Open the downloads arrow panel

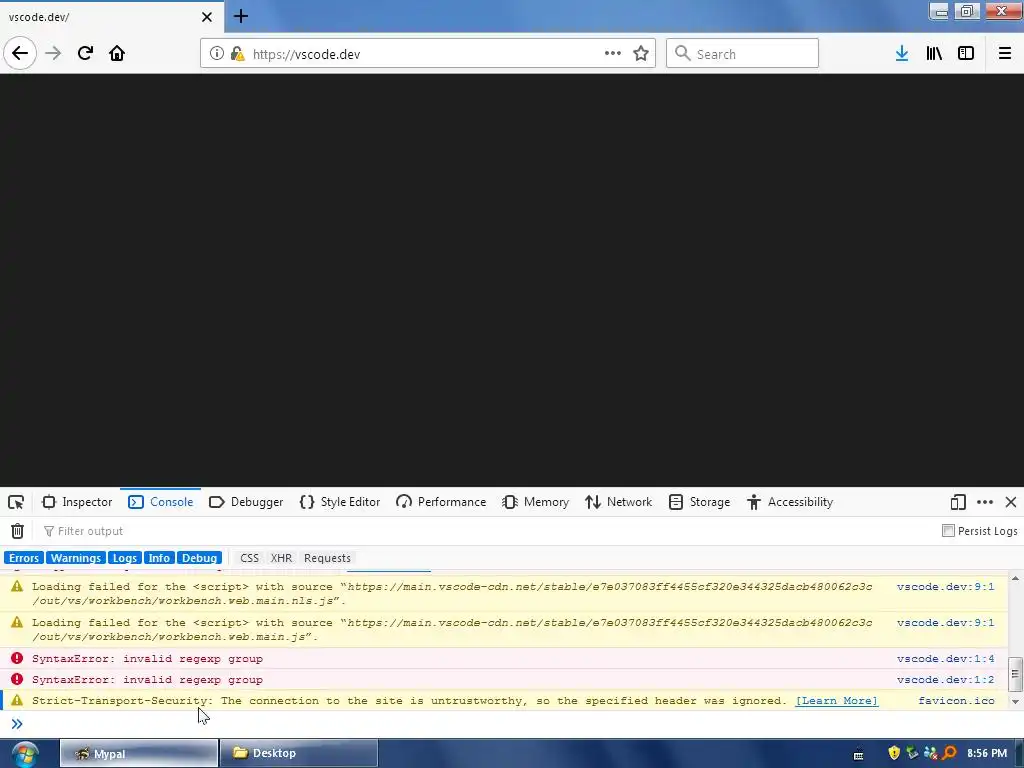point(902,54)
